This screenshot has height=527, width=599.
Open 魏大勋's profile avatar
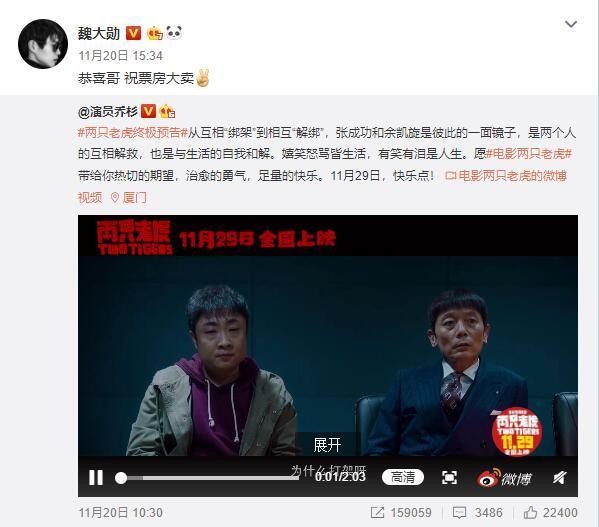43,44
